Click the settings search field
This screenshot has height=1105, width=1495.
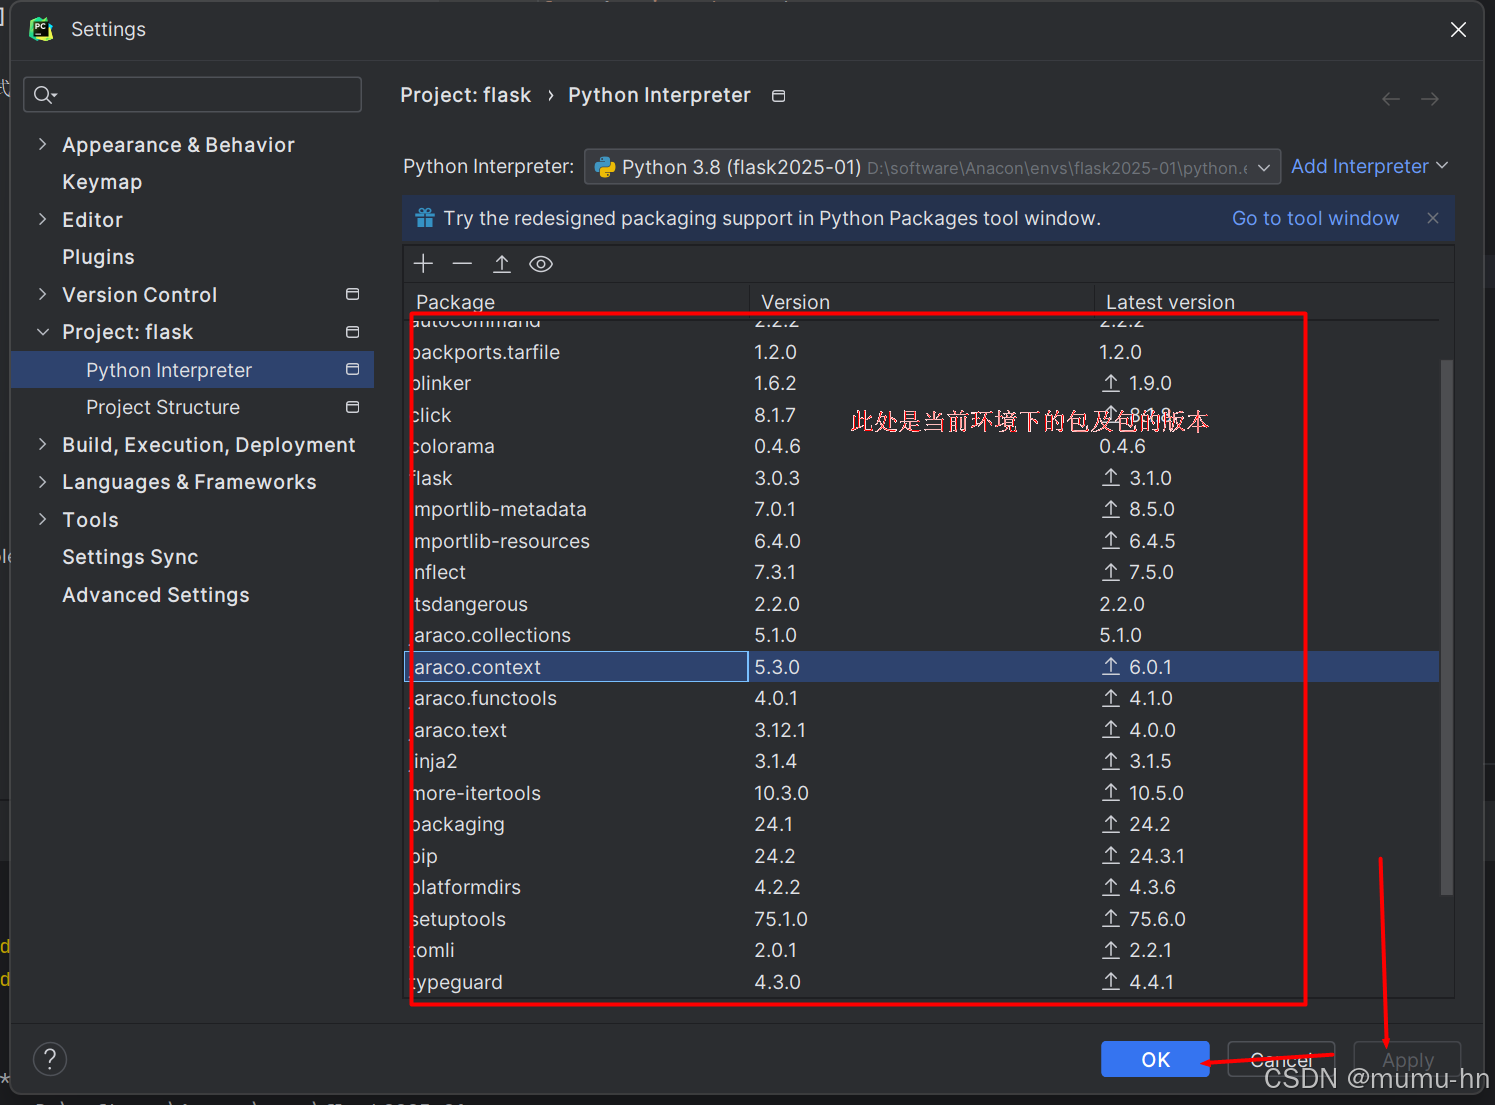[192, 94]
